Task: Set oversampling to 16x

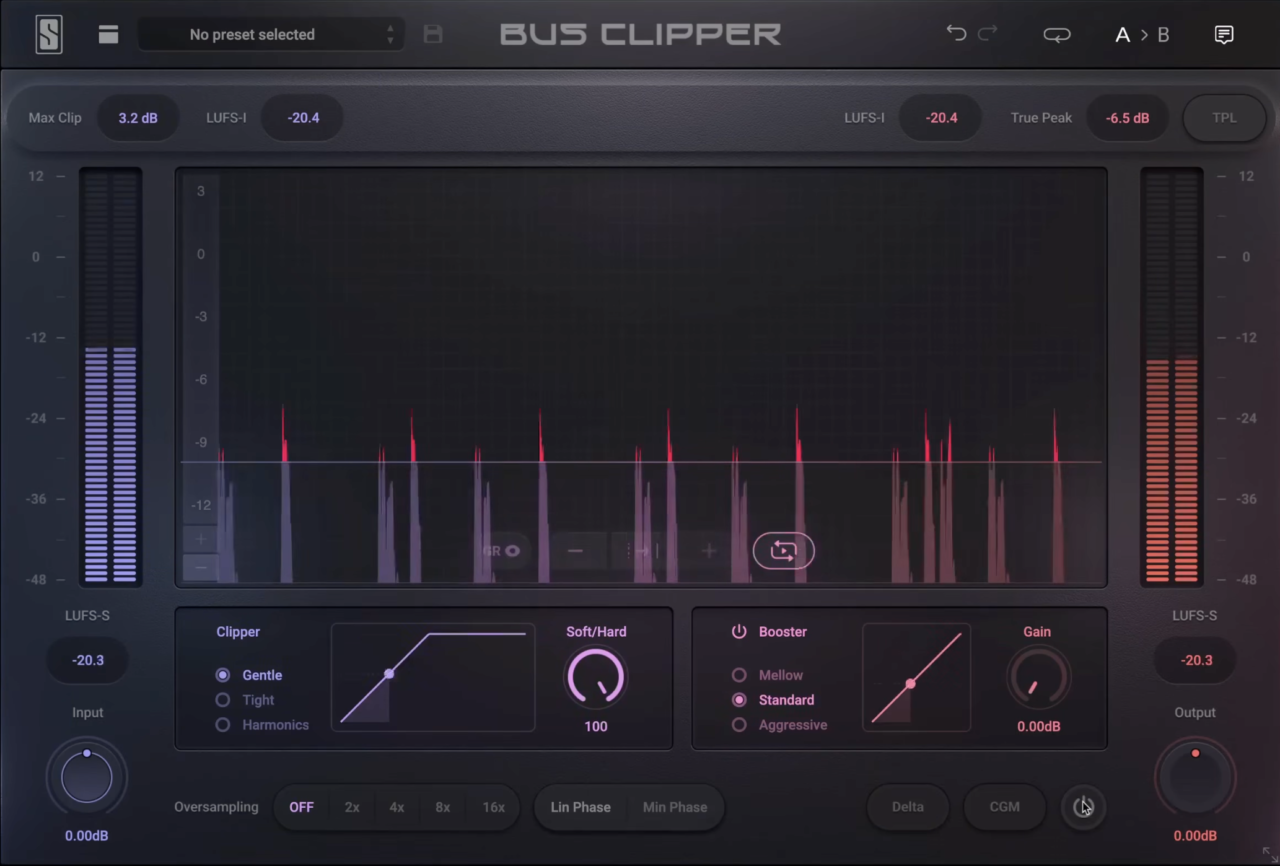Action: coord(494,808)
